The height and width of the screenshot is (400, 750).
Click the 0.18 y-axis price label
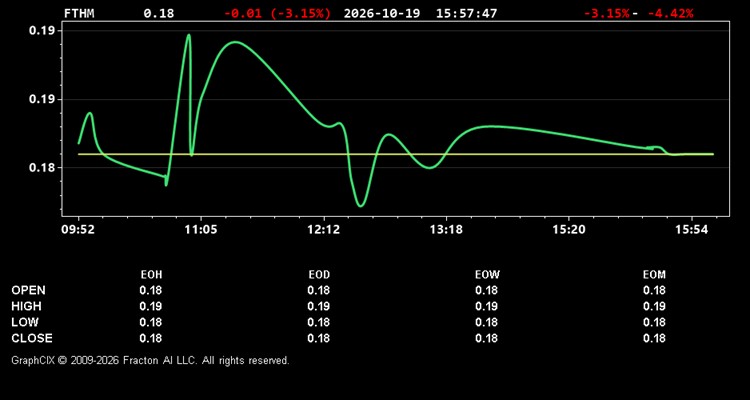pyautogui.click(x=42, y=167)
